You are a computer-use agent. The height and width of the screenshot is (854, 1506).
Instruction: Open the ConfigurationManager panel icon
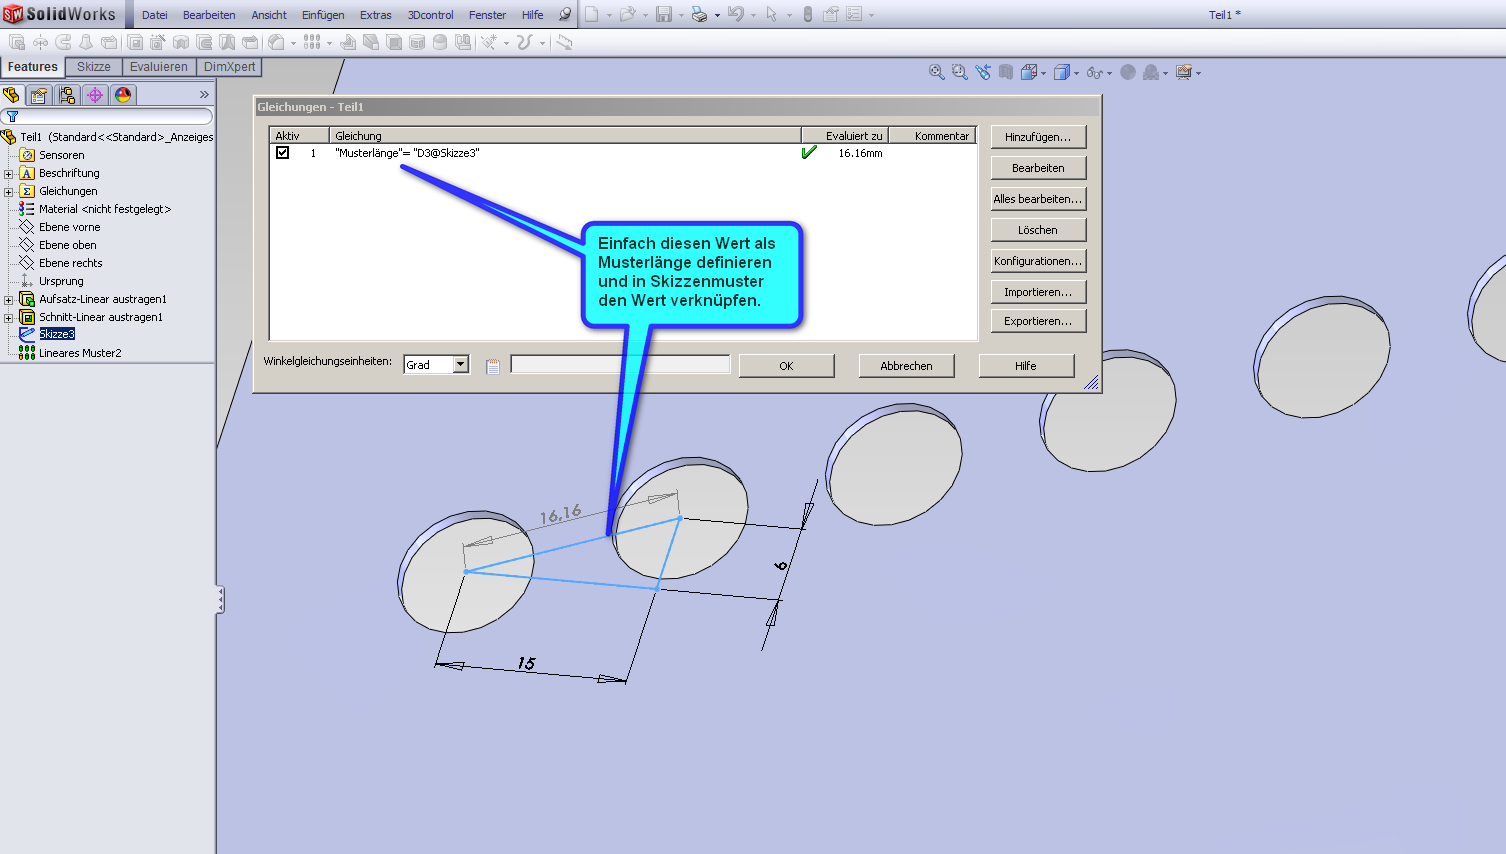67,95
